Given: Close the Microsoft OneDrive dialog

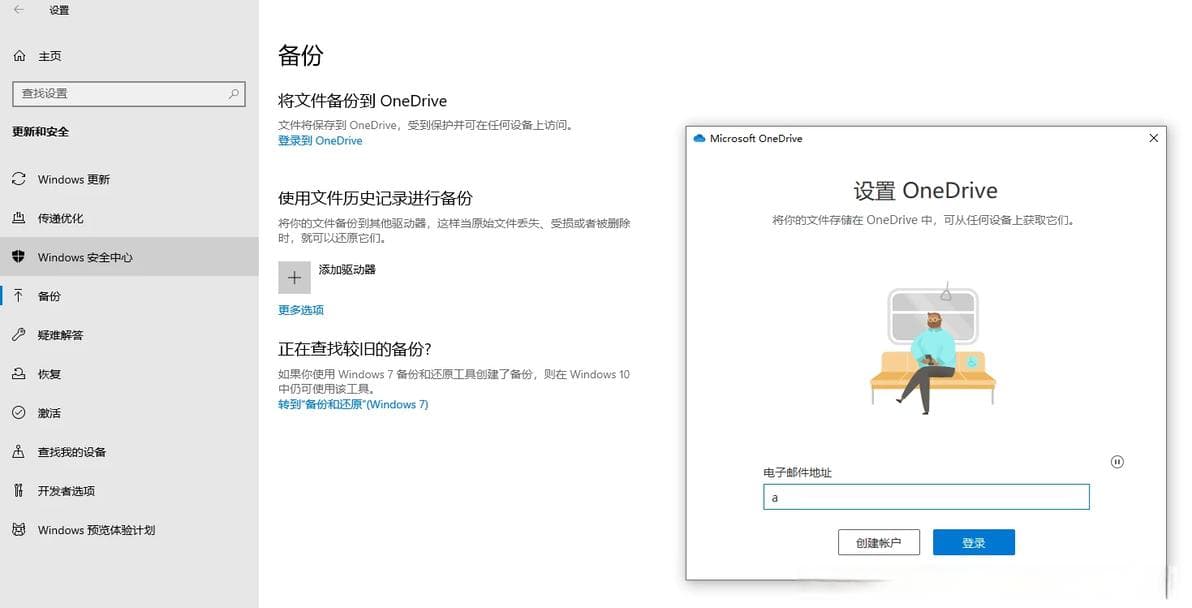Looking at the screenshot, I should point(1153,138).
